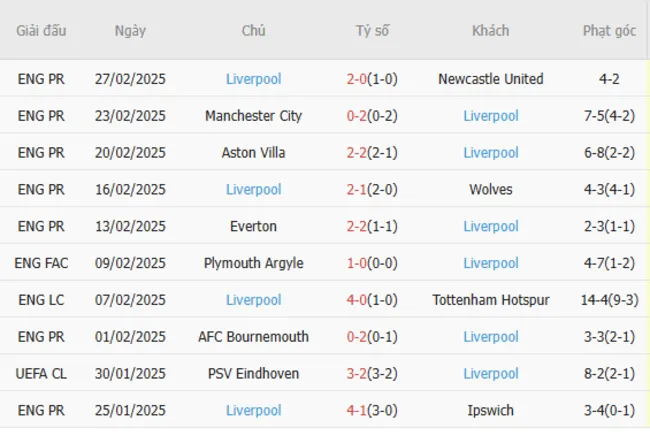Select the Tottenham Hotspur team link
650x443 pixels.
(490, 300)
